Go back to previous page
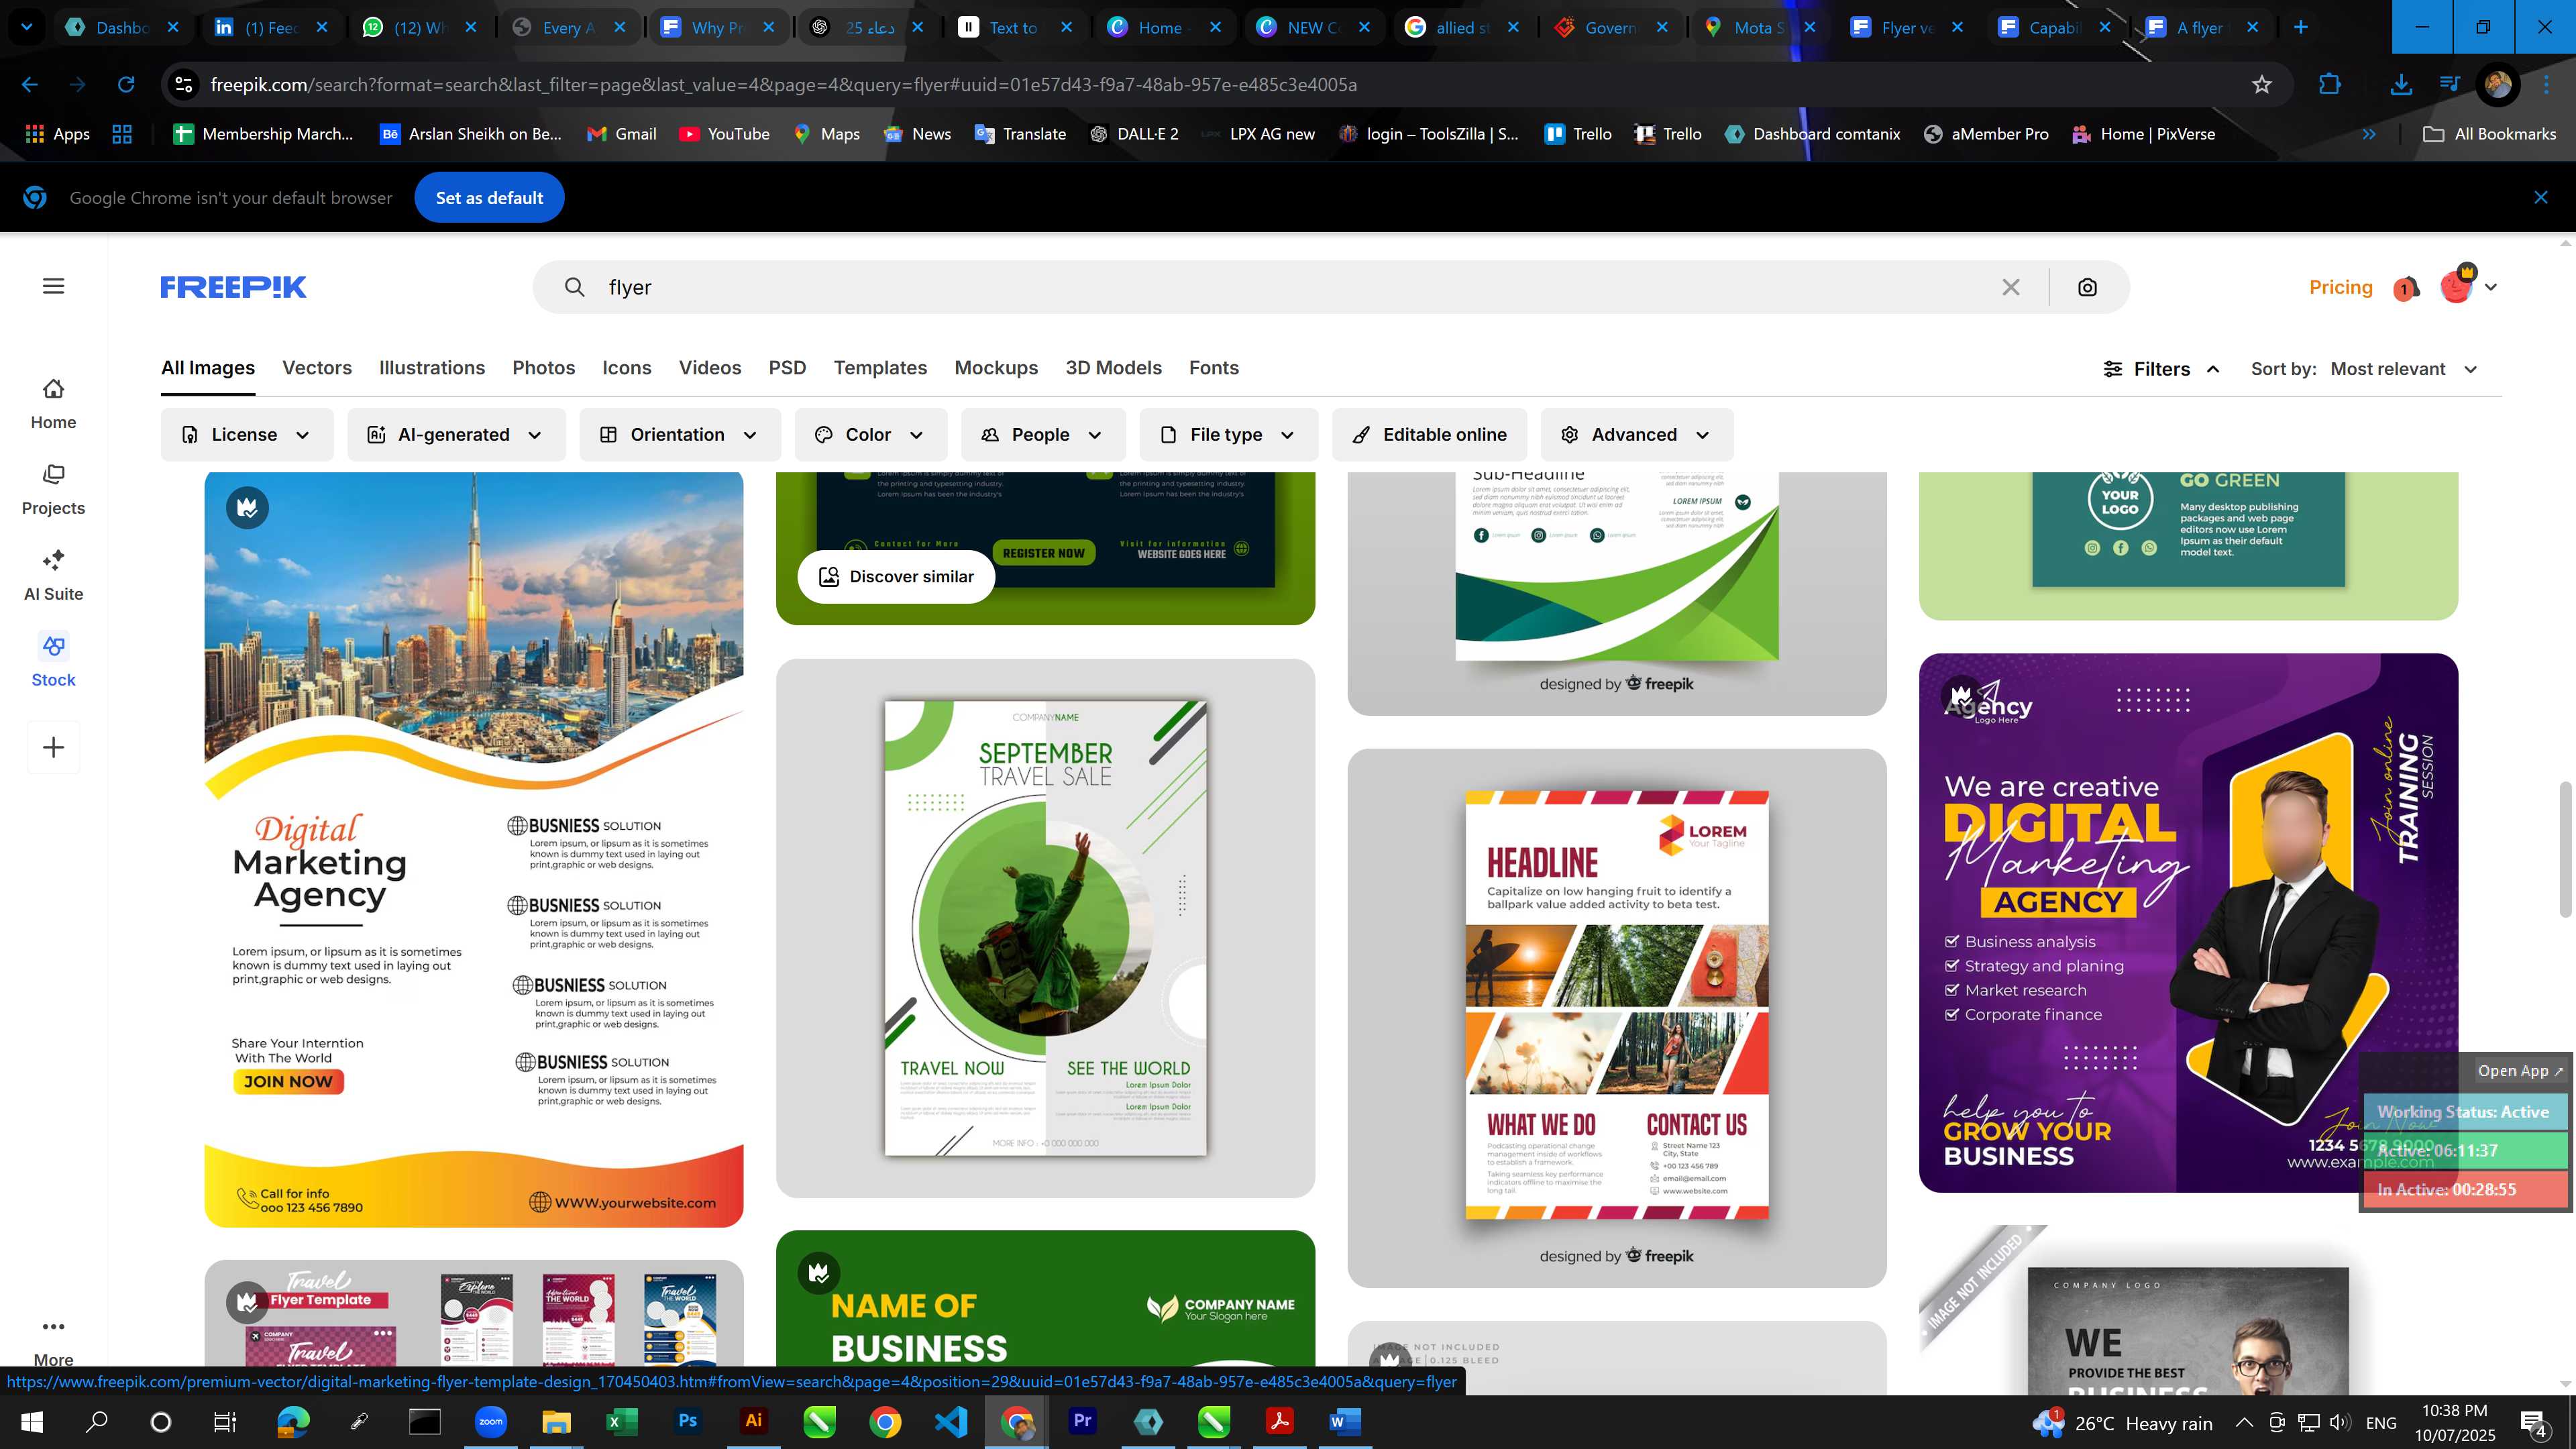Image resolution: width=2576 pixels, height=1449 pixels. click(x=30, y=85)
